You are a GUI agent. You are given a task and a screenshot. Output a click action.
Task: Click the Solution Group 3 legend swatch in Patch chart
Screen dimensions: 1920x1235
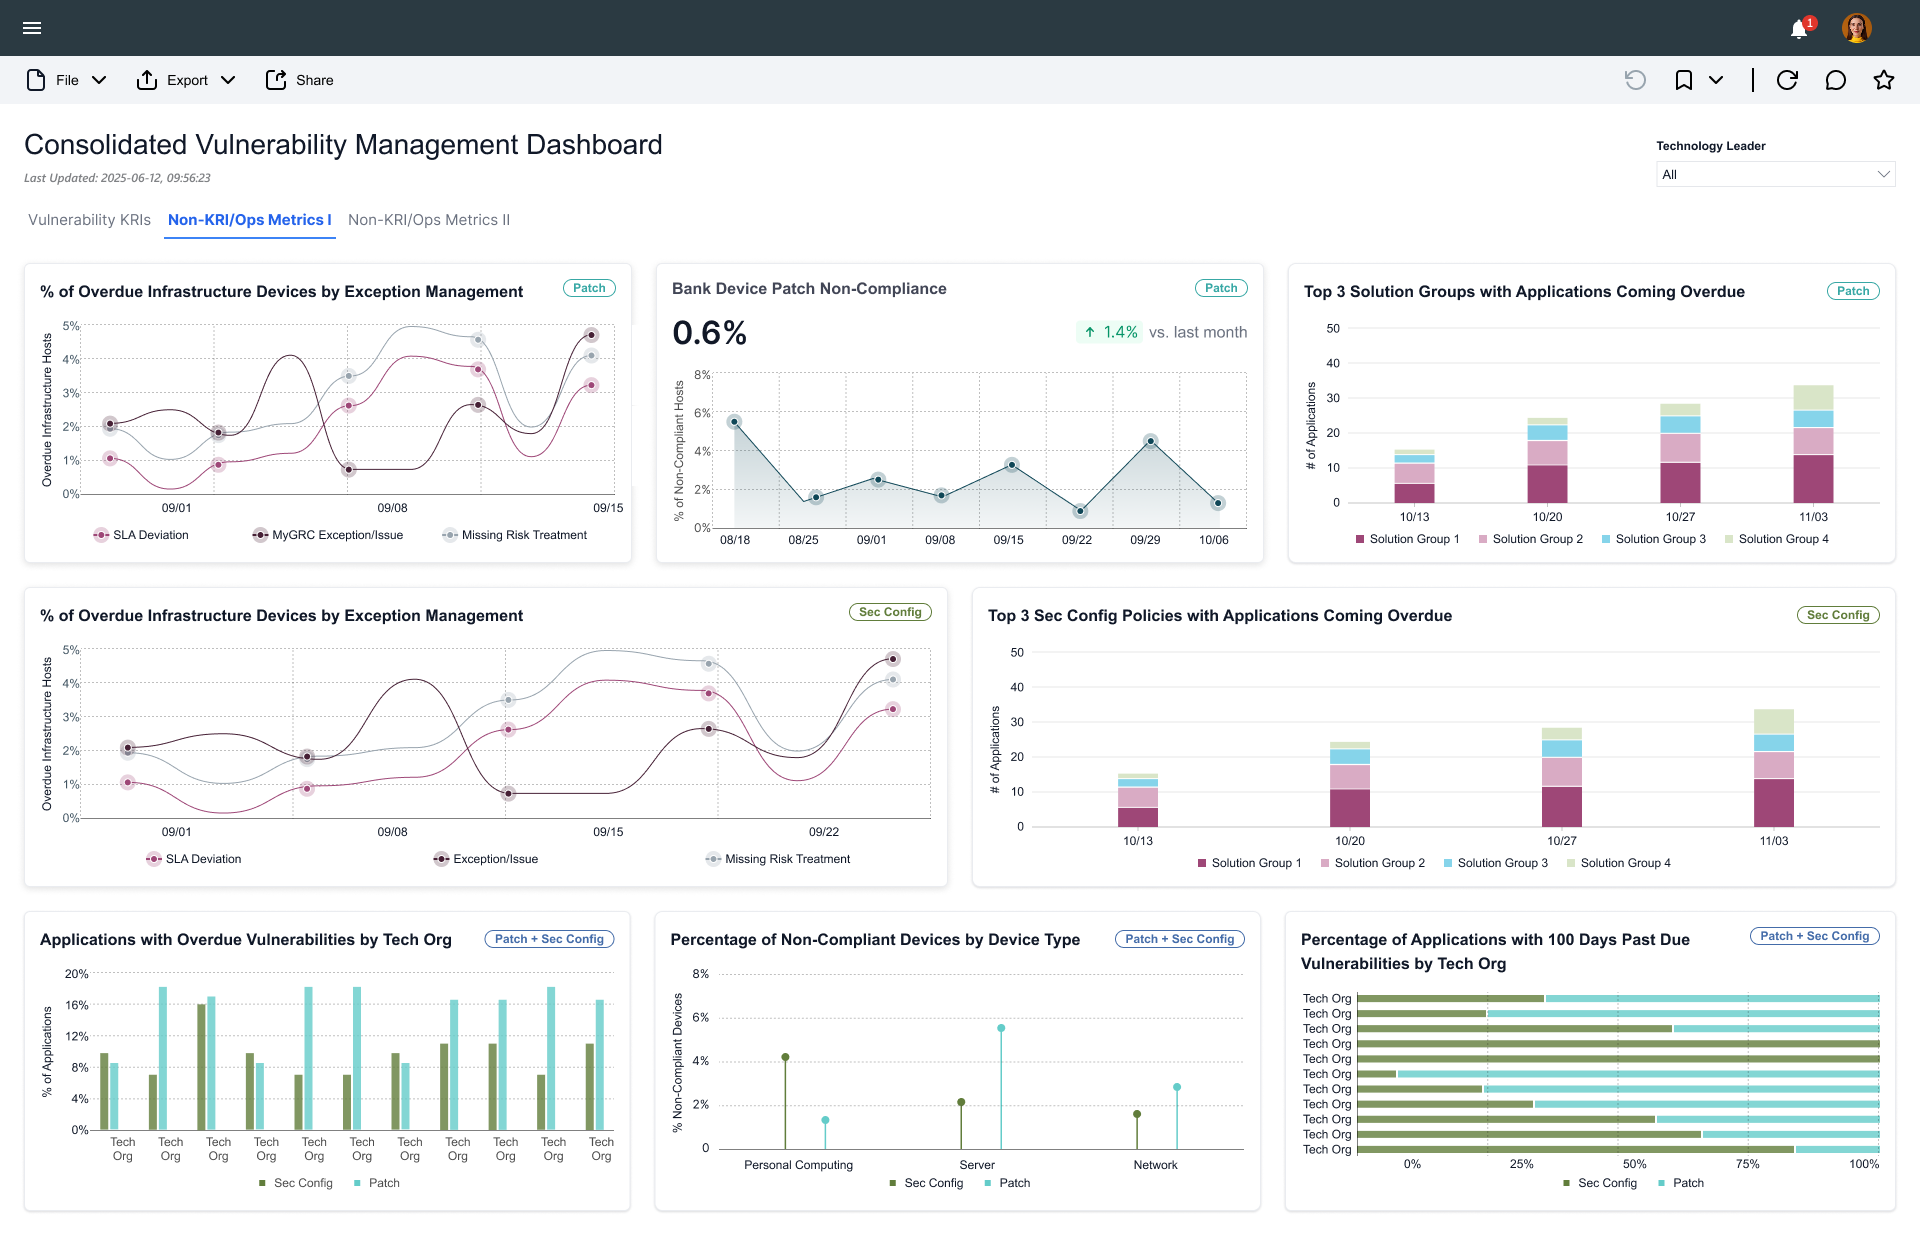point(1606,539)
